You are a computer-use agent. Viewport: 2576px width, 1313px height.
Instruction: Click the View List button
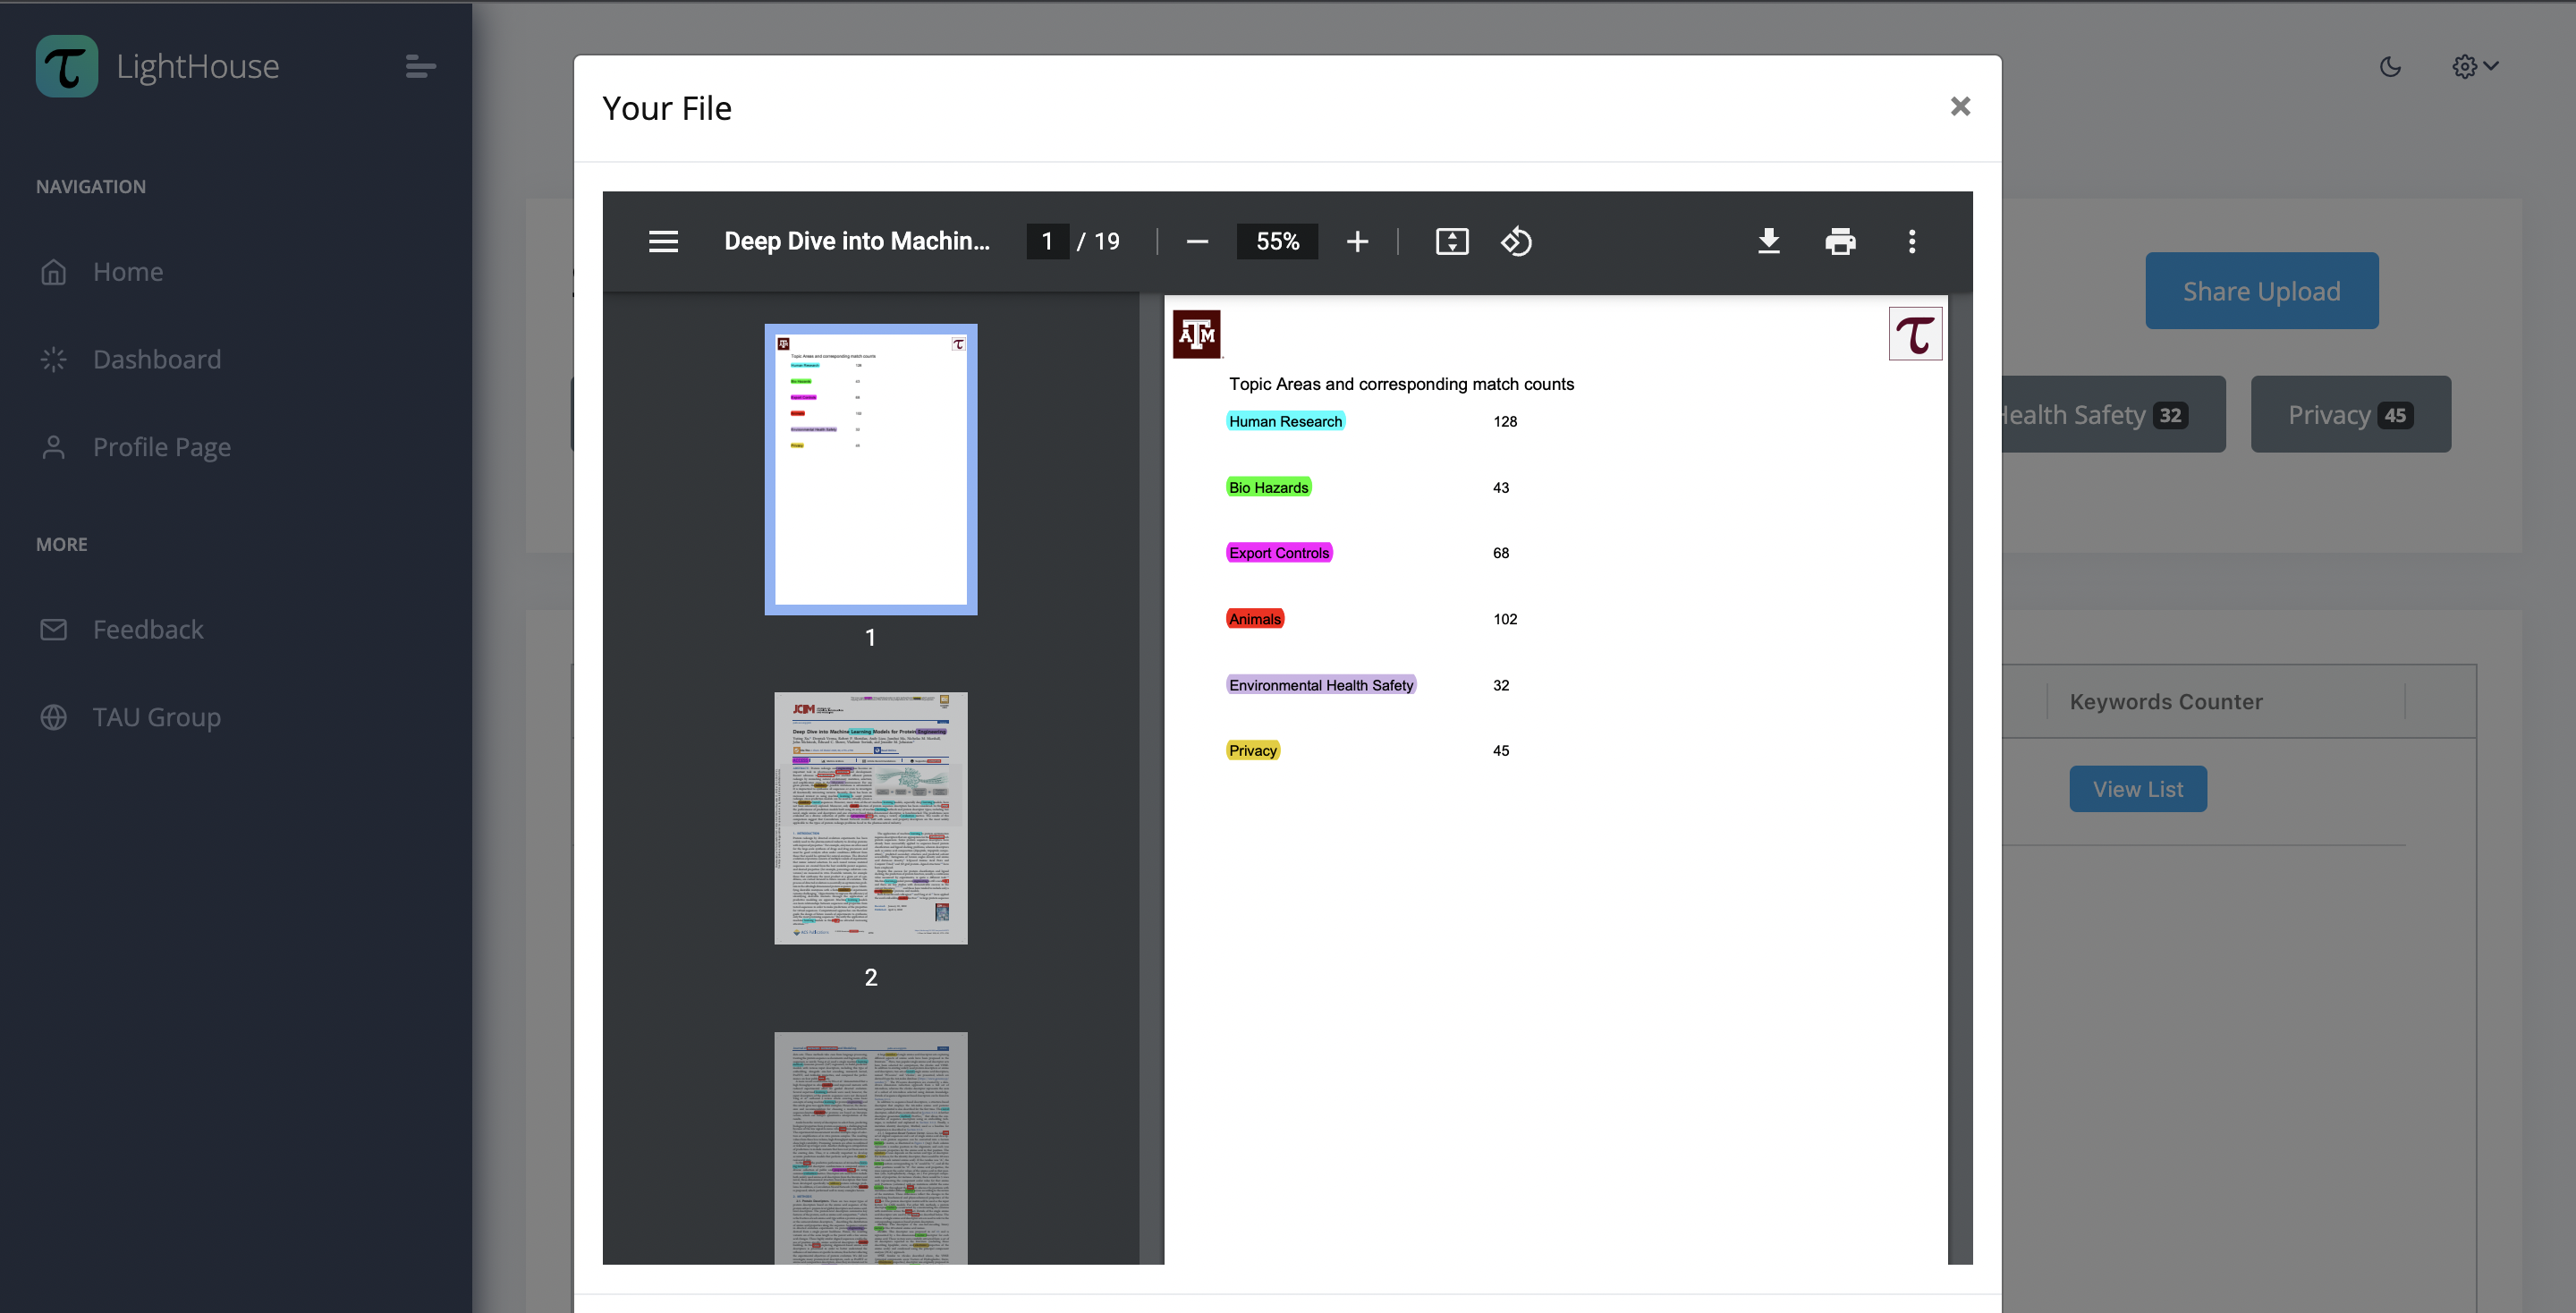click(2138, 790)
